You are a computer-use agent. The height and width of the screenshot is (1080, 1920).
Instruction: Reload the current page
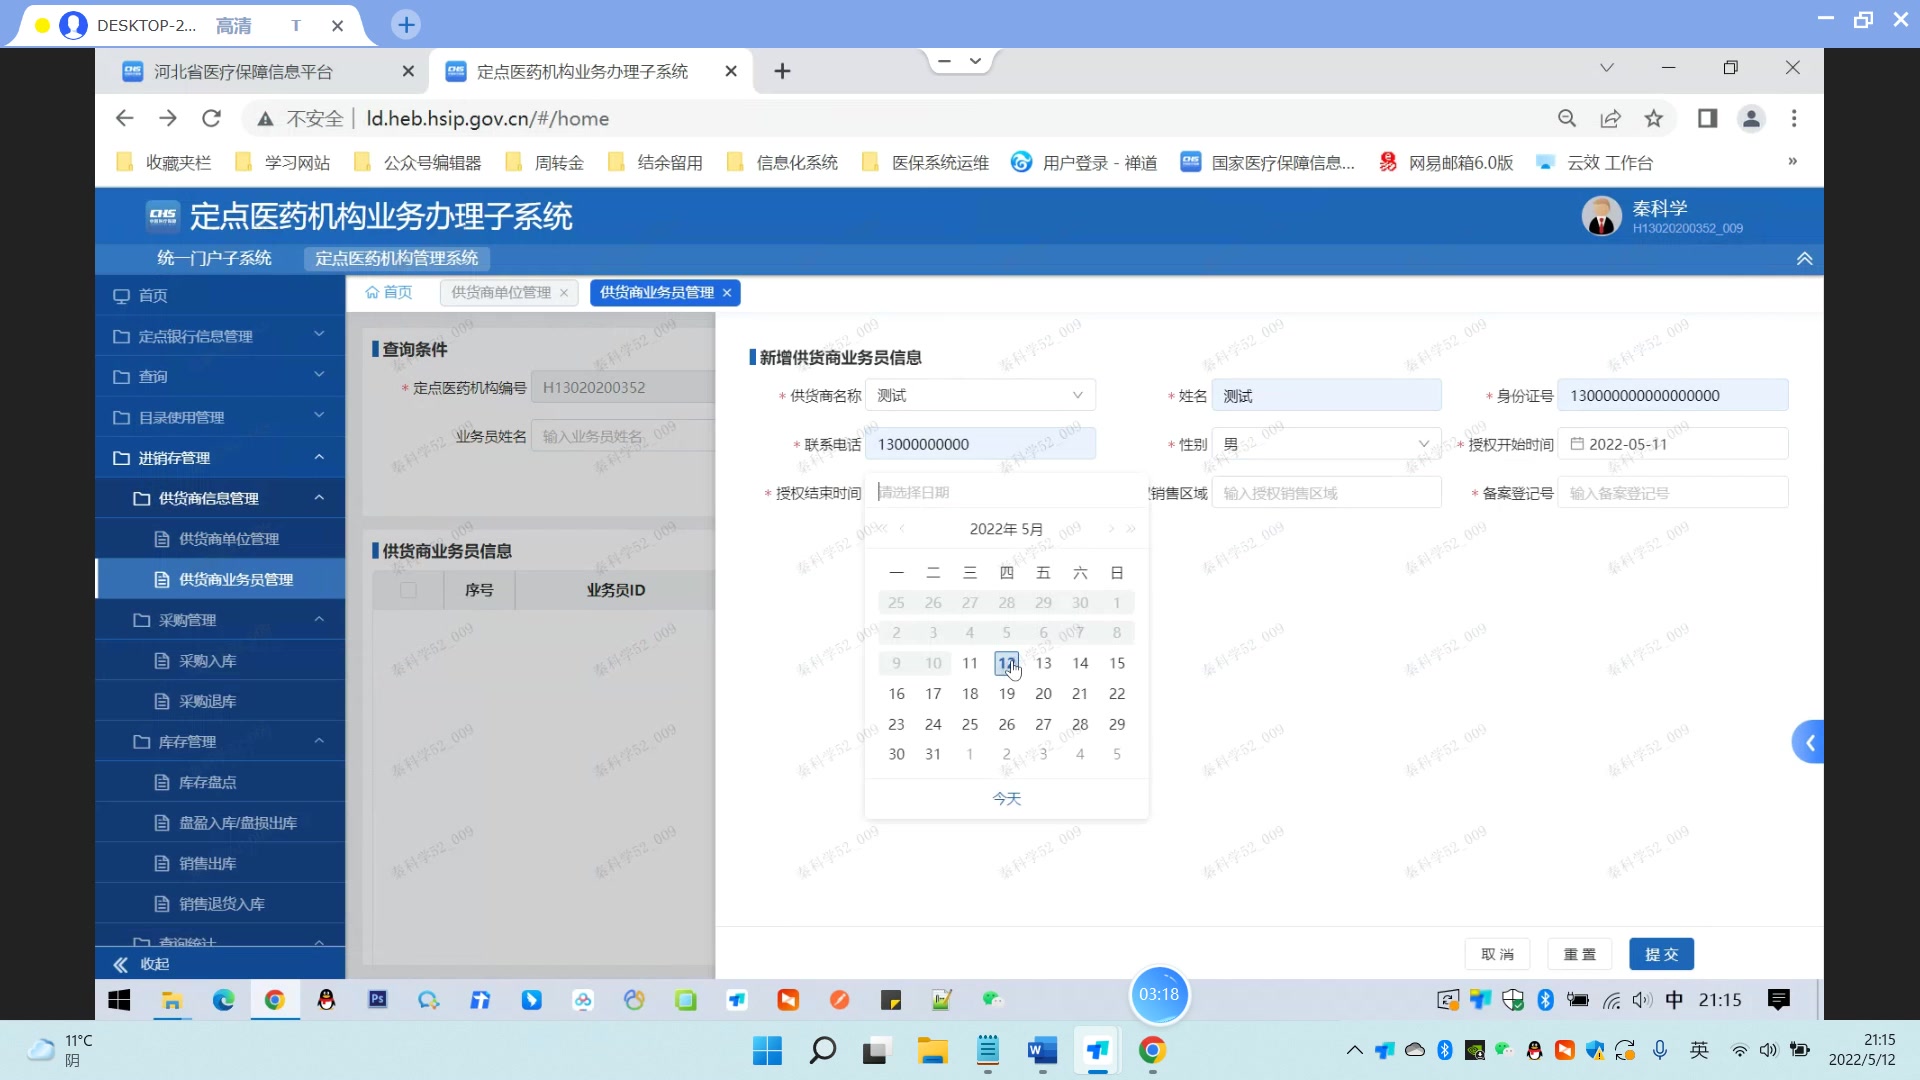coord(211,118)
